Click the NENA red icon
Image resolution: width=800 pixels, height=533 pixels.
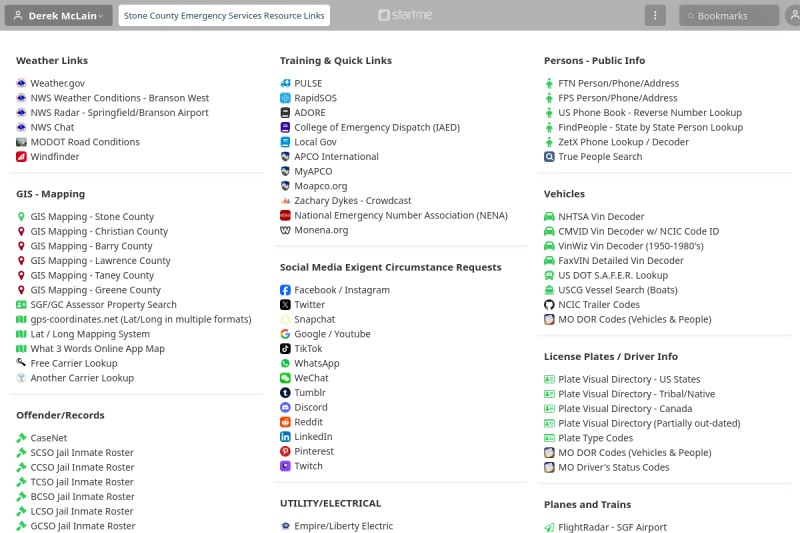point(285,215)
